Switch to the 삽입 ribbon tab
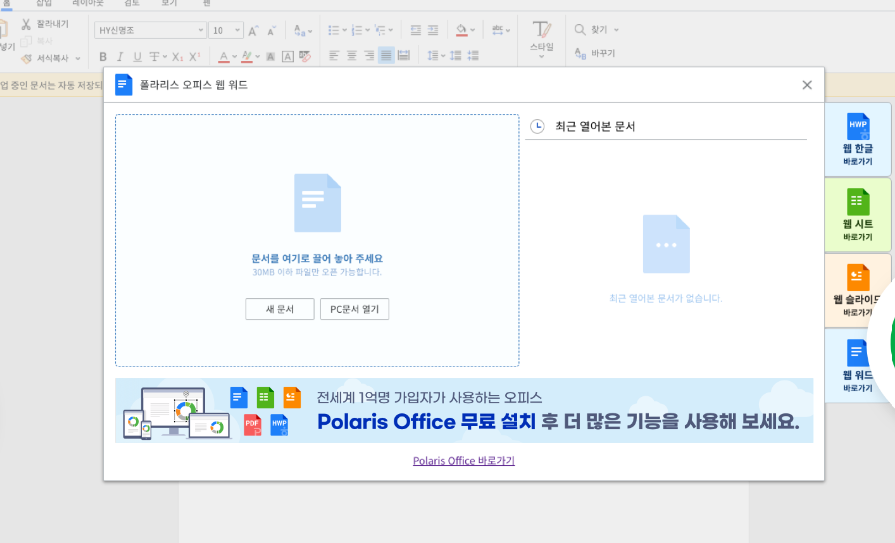 pyautogui.click(x=44, y=3)
